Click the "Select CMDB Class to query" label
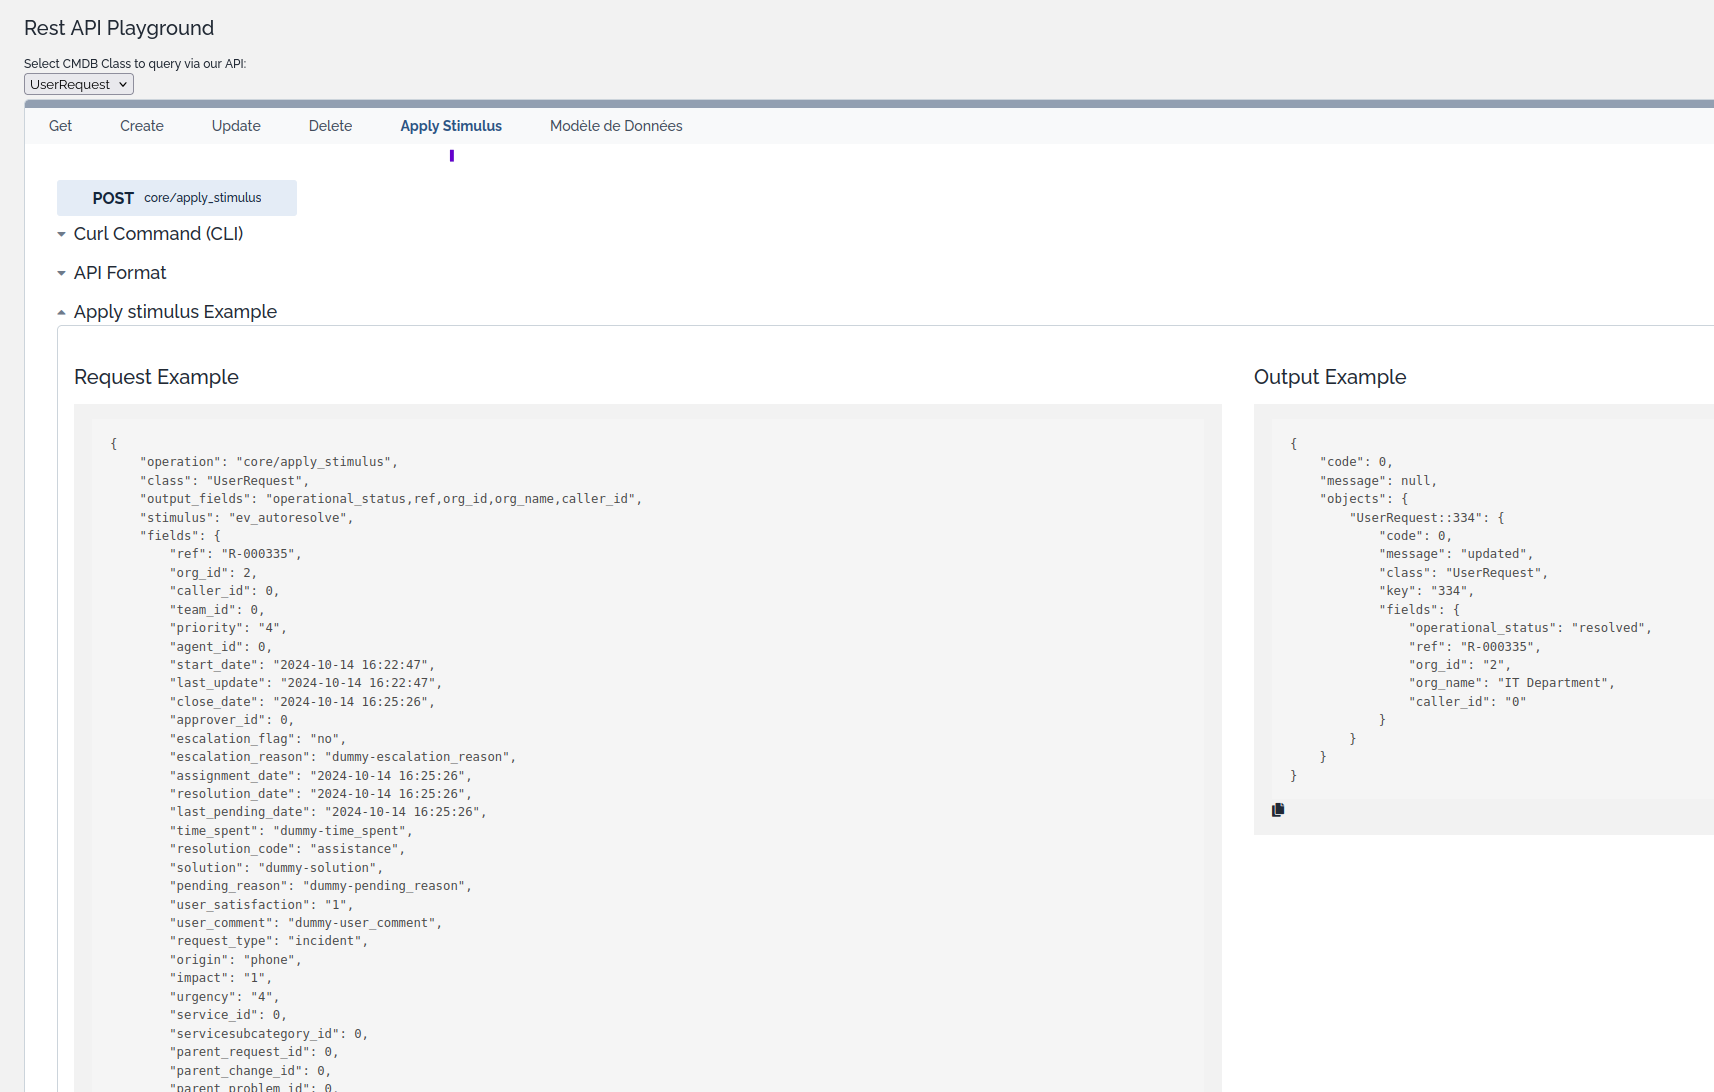Viewport: 1714px width, 1092px height. (x=135, y=64)
